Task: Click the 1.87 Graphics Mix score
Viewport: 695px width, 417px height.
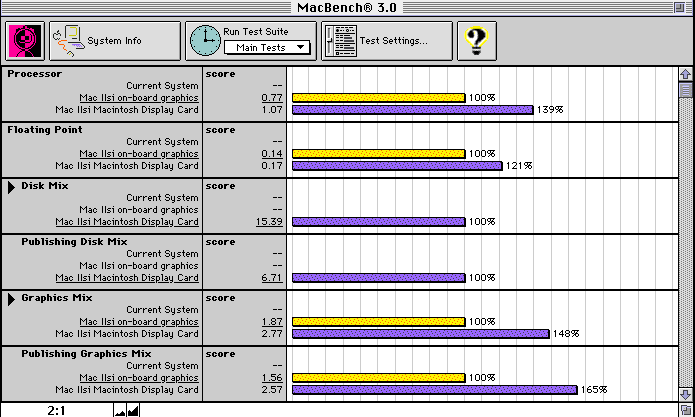Action: (272, 322)
